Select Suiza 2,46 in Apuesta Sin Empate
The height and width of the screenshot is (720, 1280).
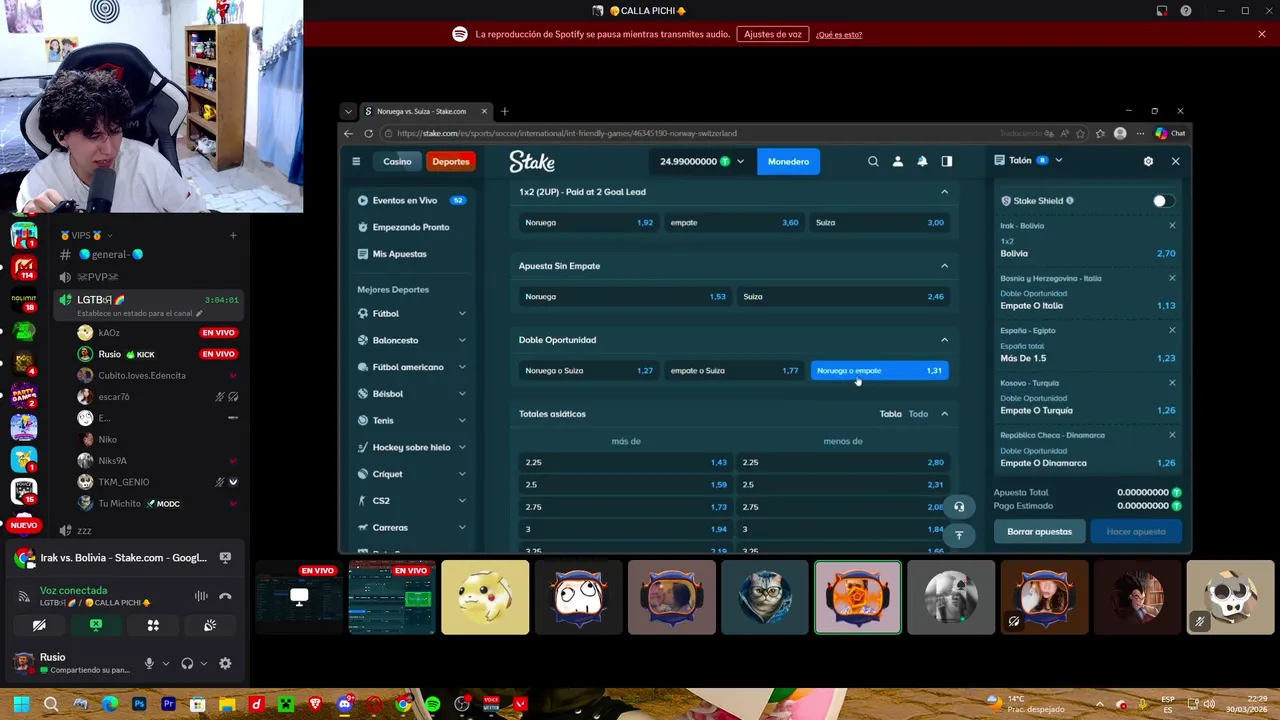[x=843, y=296]
